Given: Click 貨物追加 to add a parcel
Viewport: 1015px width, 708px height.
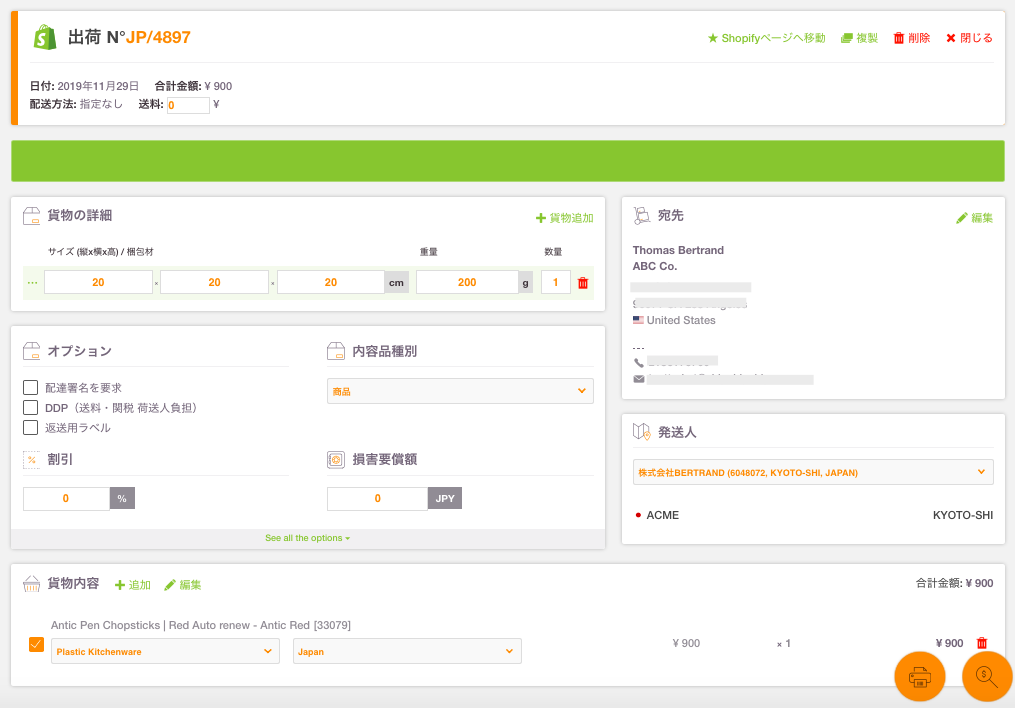Looking at the screenshot, I should coord(564,218).
